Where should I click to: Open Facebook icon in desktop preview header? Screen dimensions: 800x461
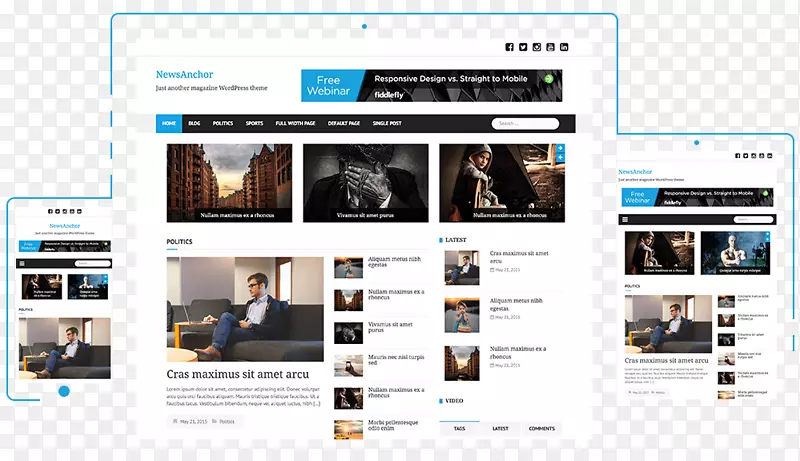coord(509,47)
